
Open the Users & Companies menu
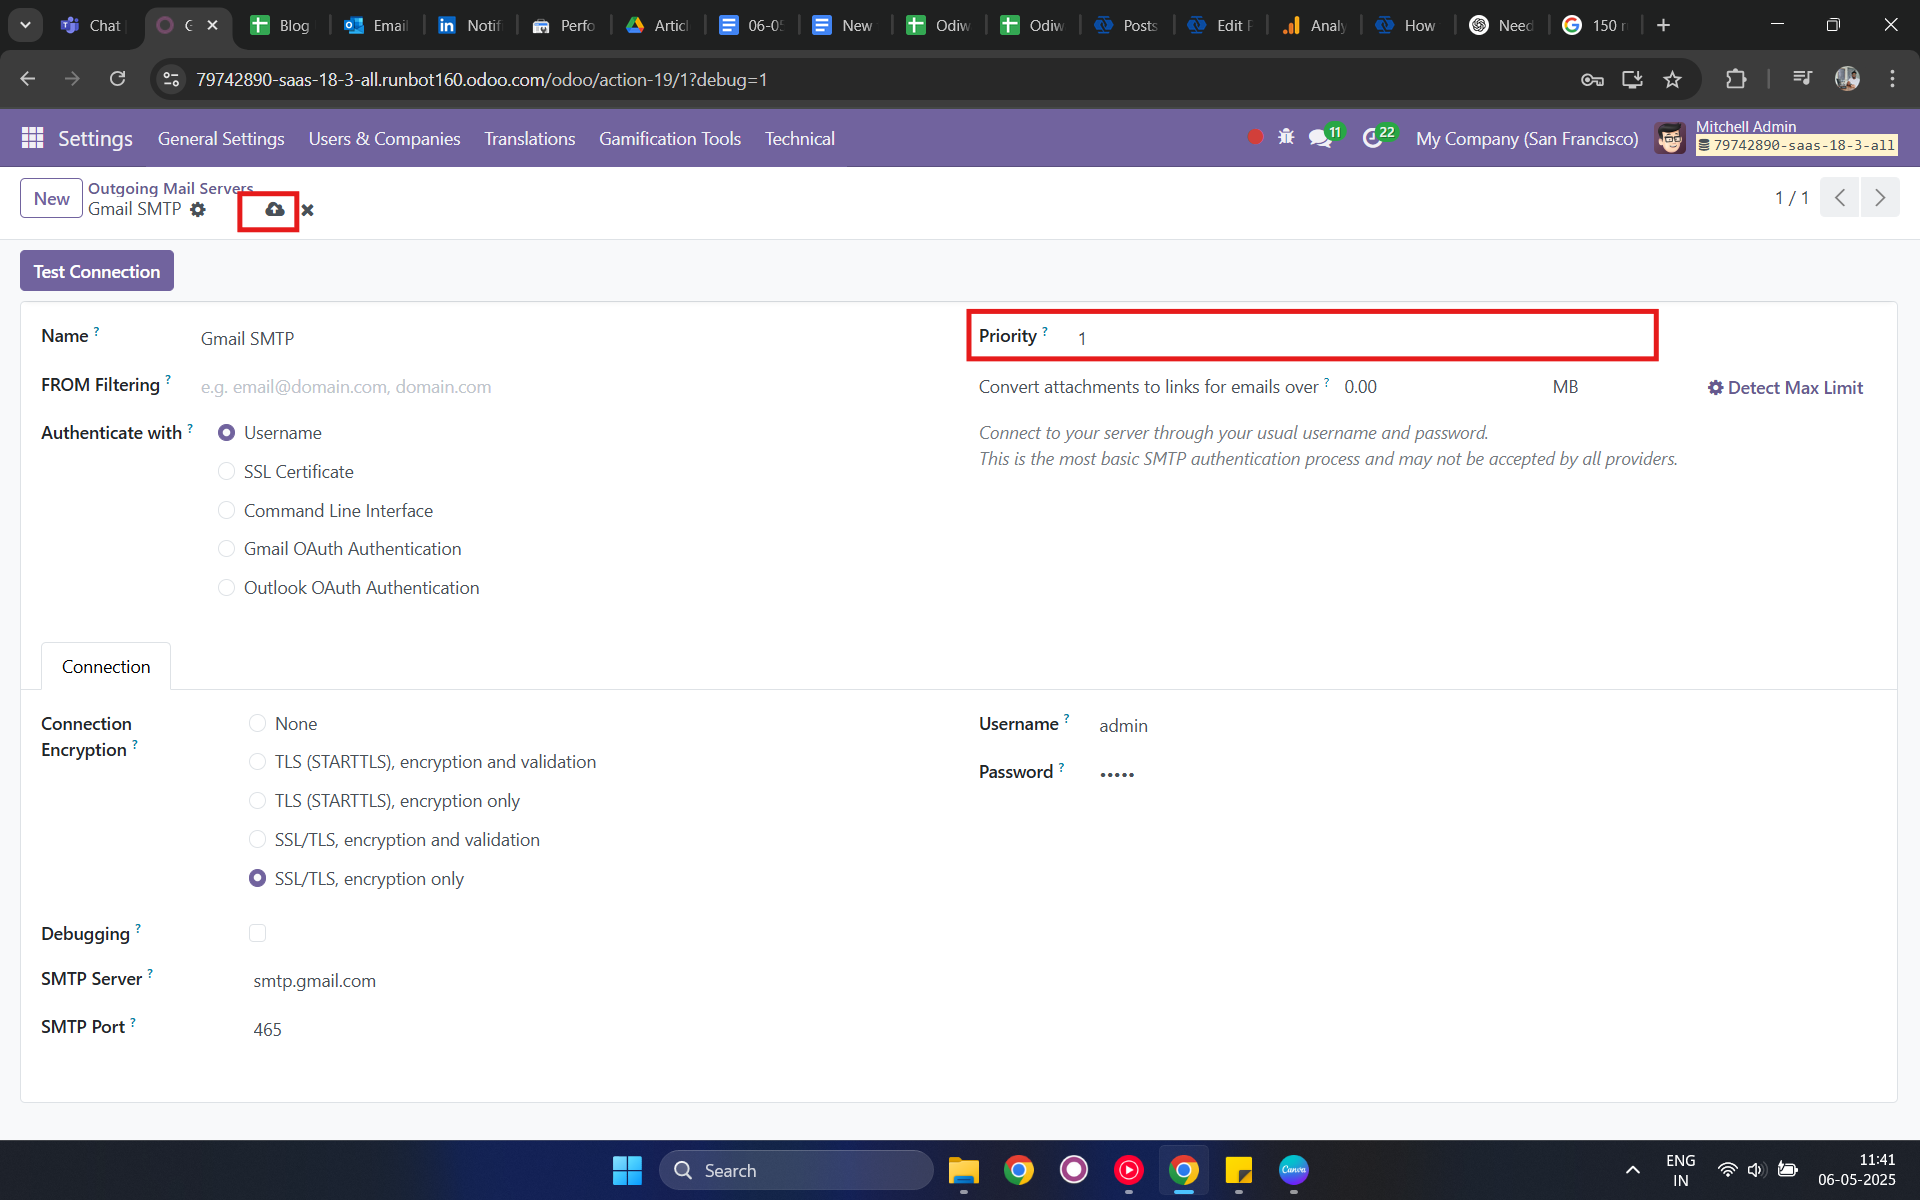pyautogui.click(x=383, y=139)
